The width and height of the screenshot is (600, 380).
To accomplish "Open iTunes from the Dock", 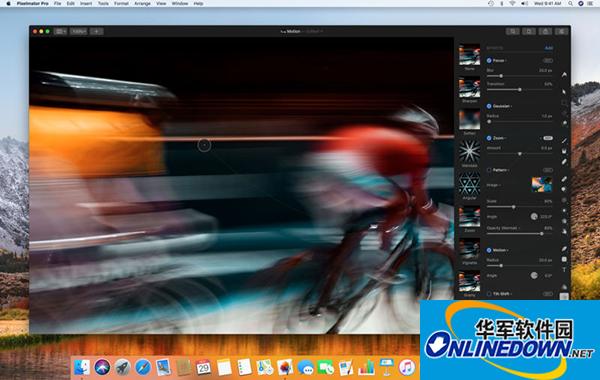I will pyautogui.click(x=407, y=367).
